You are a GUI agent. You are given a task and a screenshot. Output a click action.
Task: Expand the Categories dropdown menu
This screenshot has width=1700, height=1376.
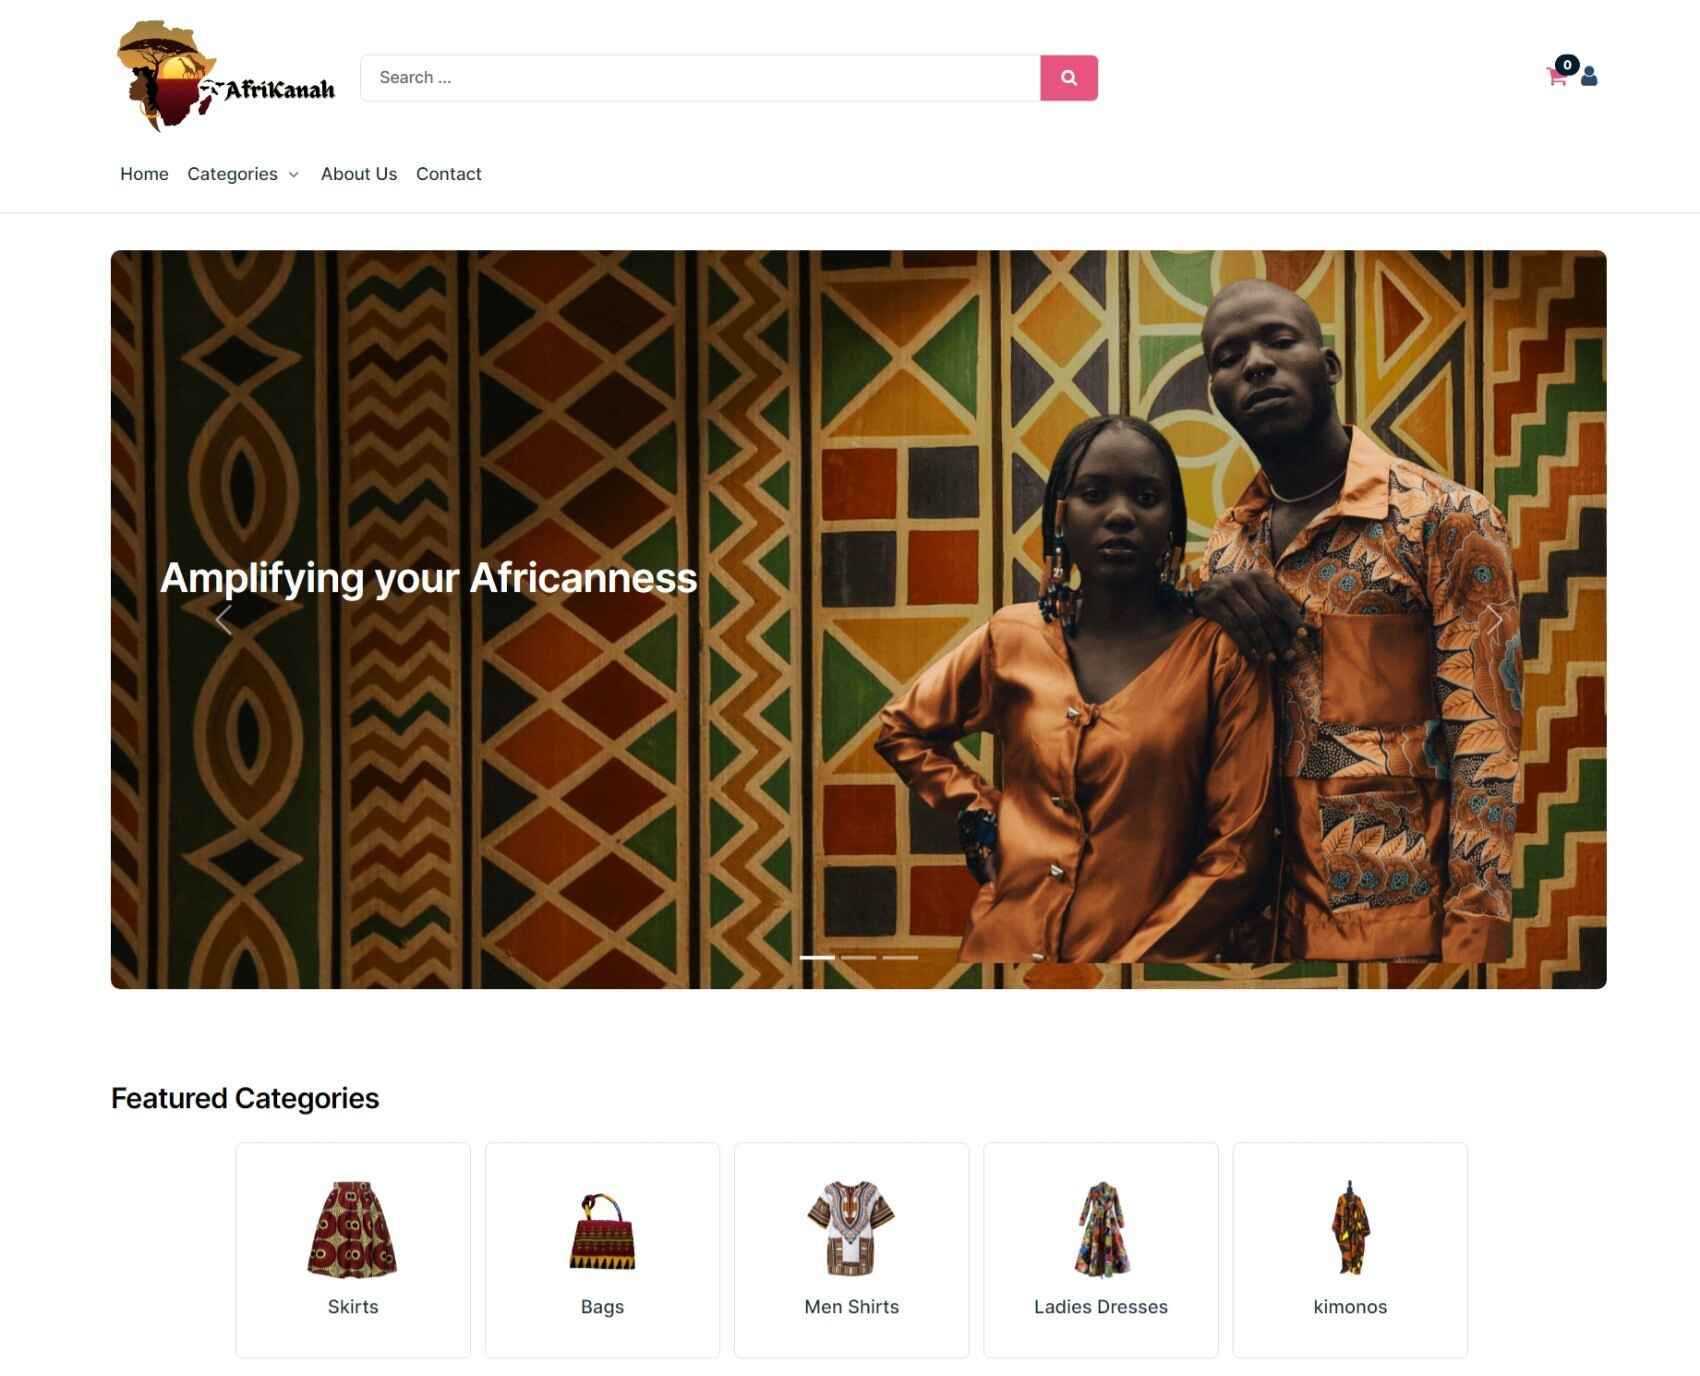[x=243, y=174]
